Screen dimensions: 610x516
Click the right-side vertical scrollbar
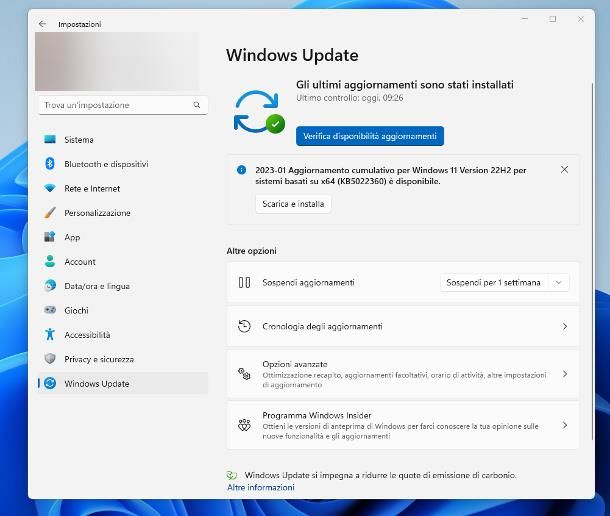pyautogui.click(x=592, y=261)
